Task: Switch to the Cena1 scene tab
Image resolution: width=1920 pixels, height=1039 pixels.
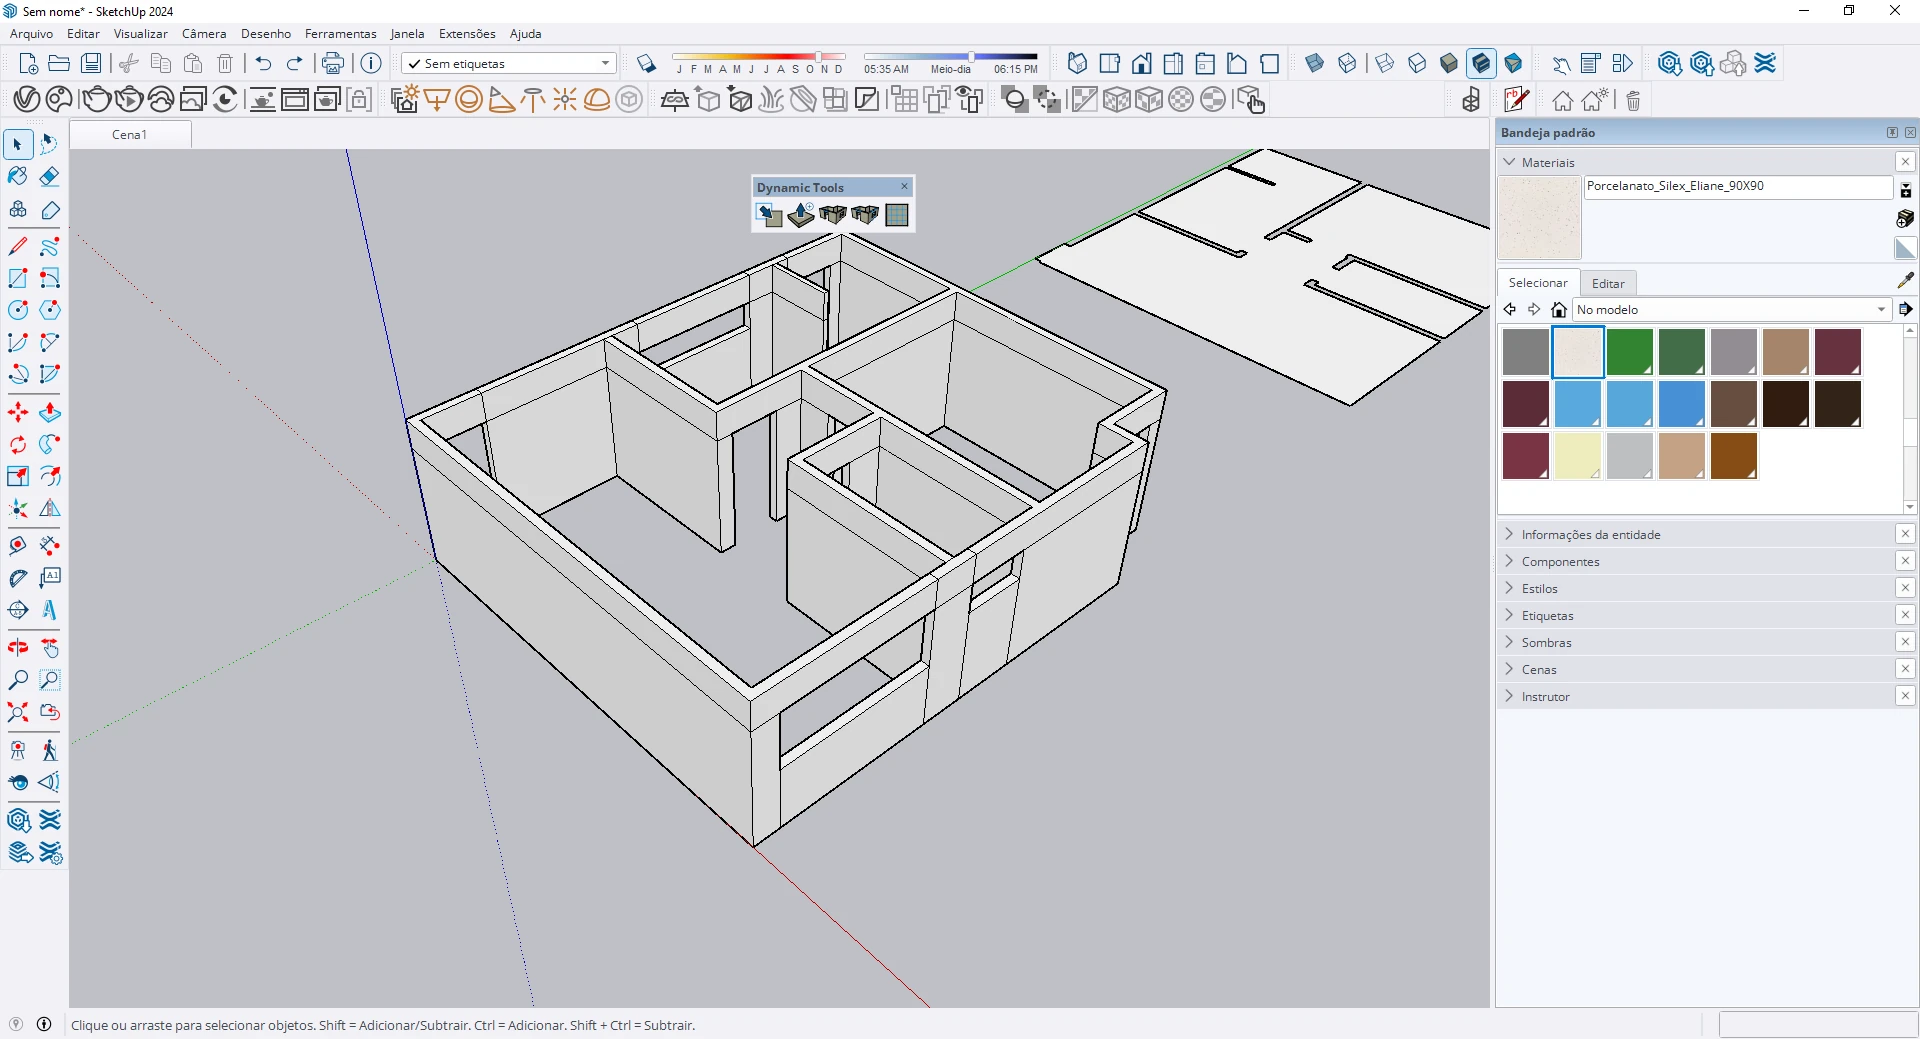Action: pos(130,134)
